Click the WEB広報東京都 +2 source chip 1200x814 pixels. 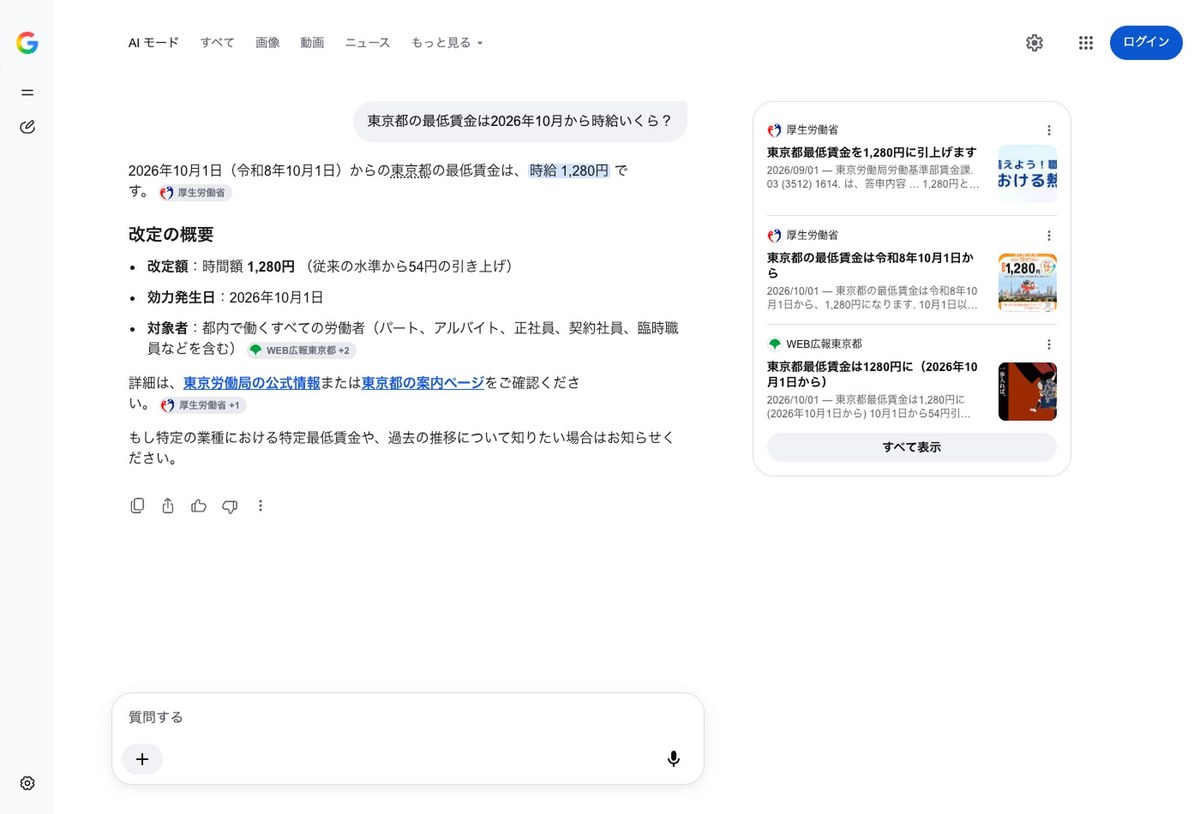(x=301, y=350)
